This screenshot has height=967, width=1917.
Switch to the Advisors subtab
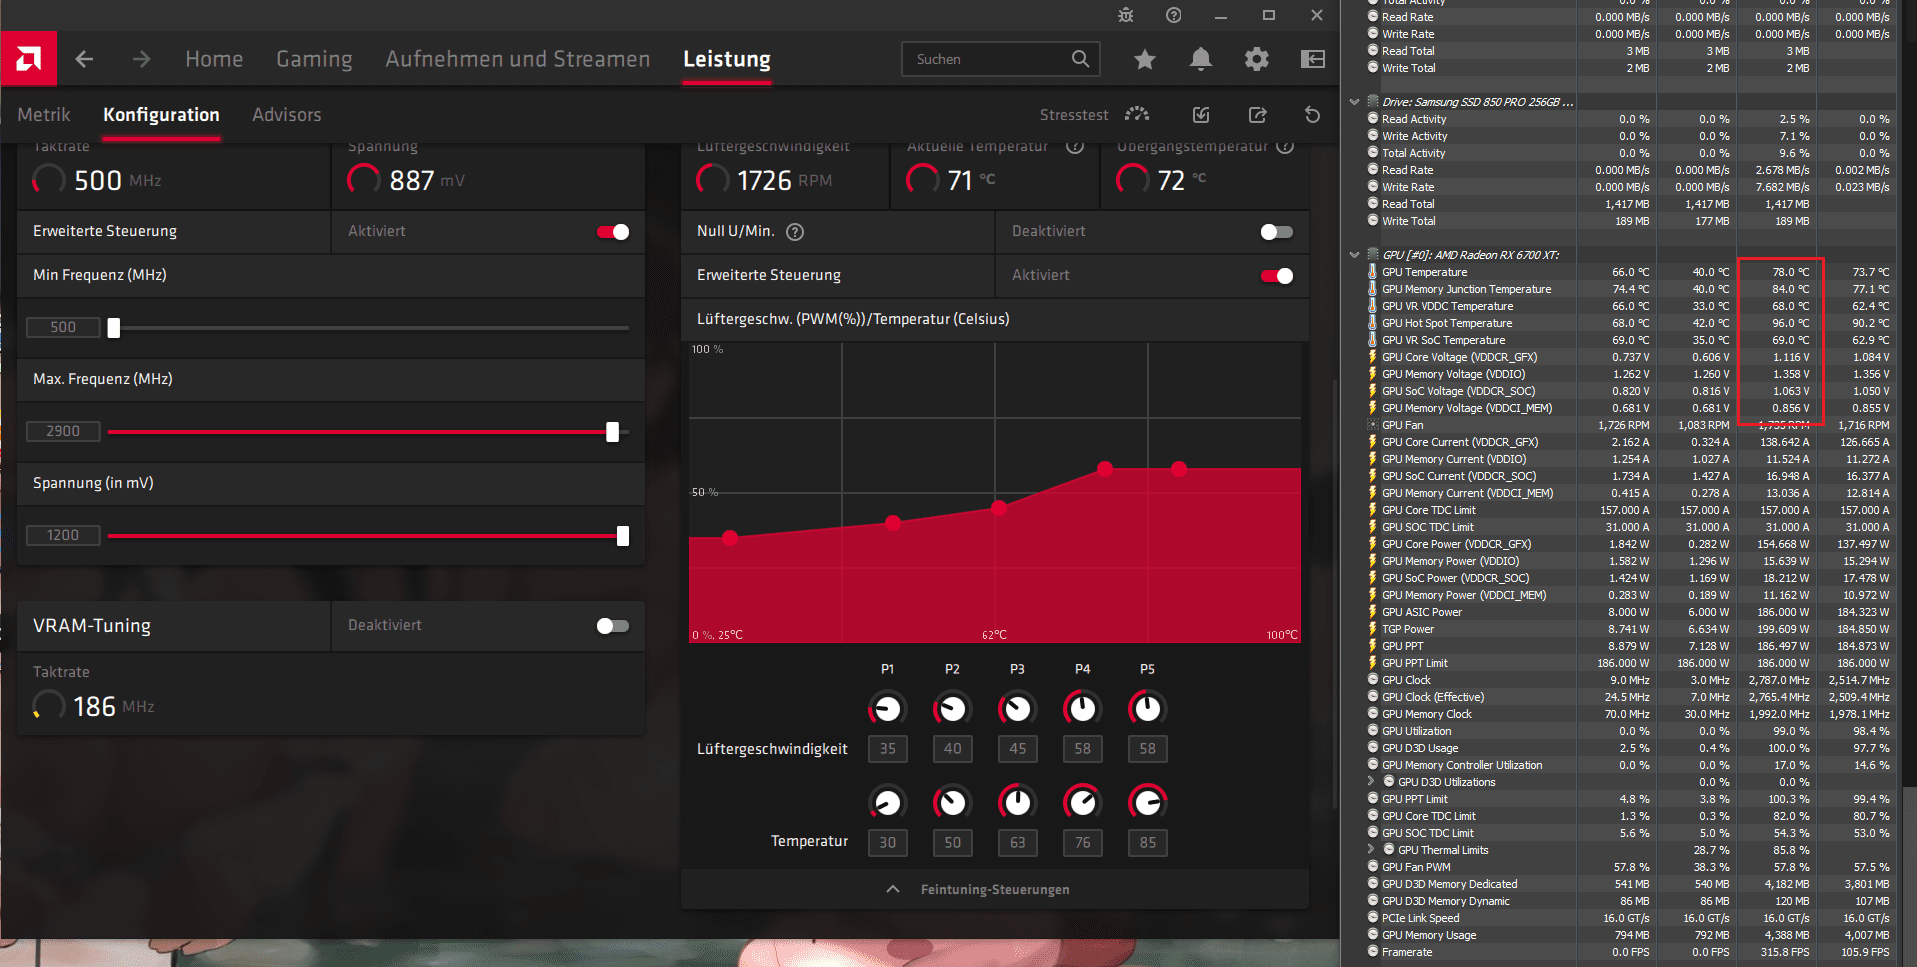point(287,115)
